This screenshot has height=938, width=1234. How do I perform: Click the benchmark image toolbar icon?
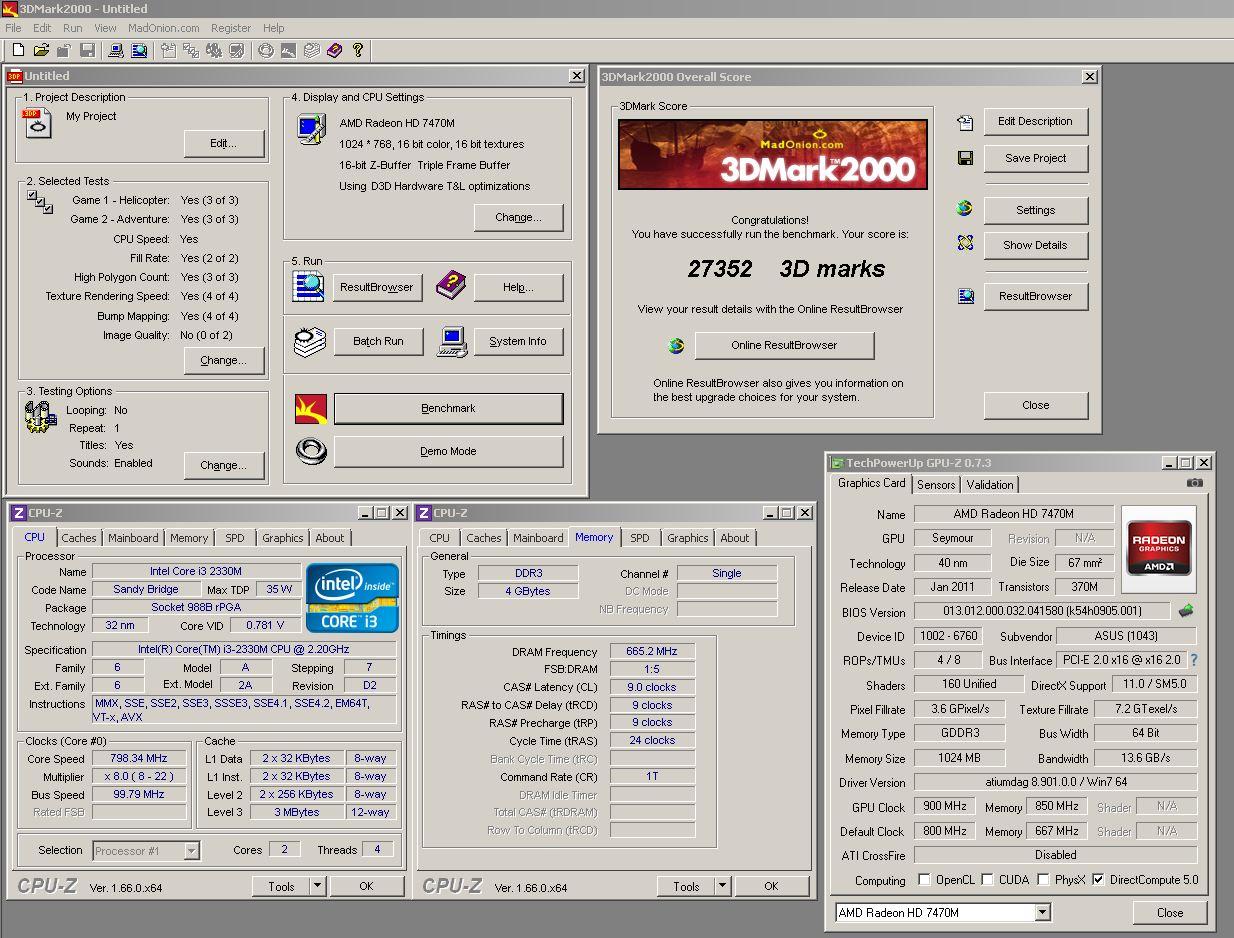tap(288, 50)
